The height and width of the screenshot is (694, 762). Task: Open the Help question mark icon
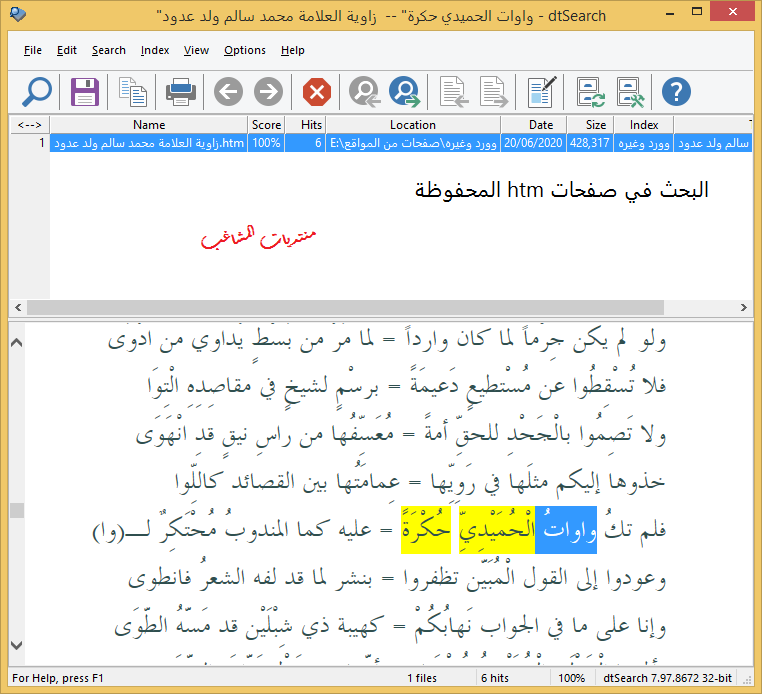[x=677, y=93]
